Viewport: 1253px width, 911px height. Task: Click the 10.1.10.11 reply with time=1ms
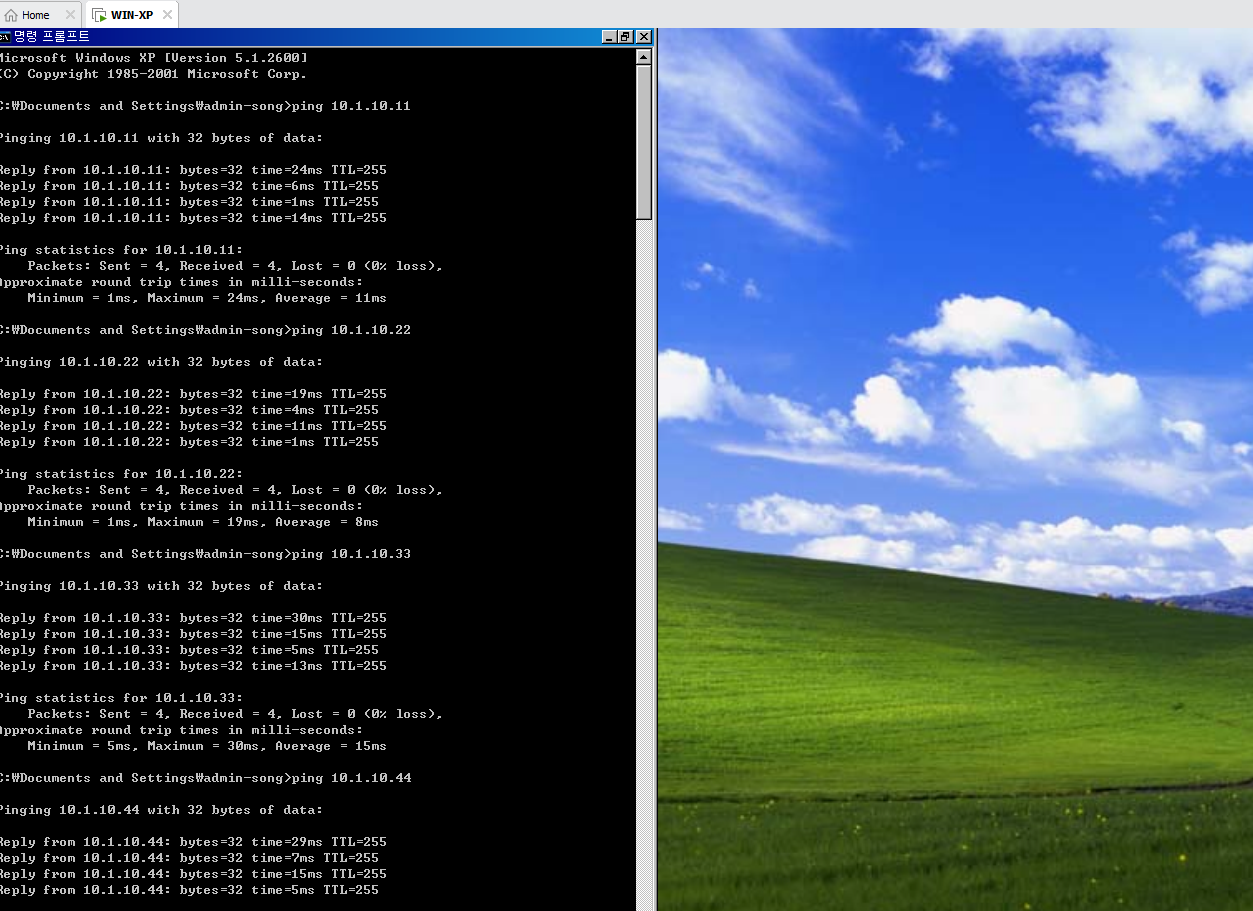[x=189, y=202]
